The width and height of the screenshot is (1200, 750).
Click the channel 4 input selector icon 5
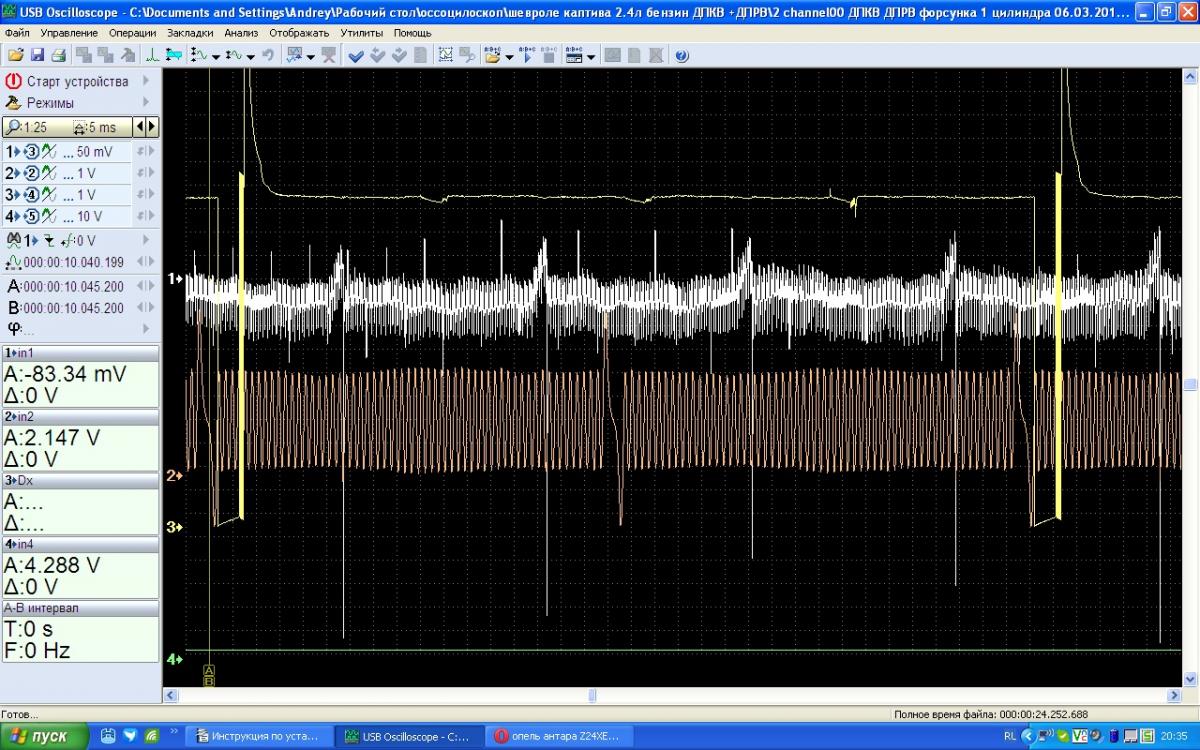(x=32, y=216)
